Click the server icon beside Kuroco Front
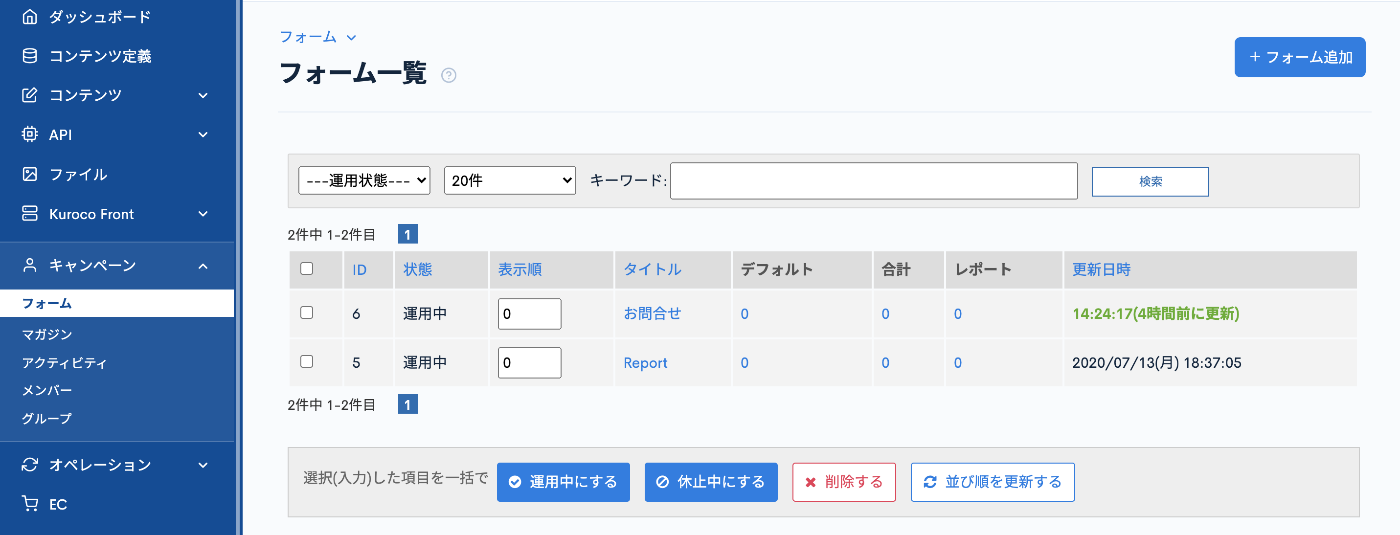This screenshot has height=535, width=1400. (x=30, y=214)
